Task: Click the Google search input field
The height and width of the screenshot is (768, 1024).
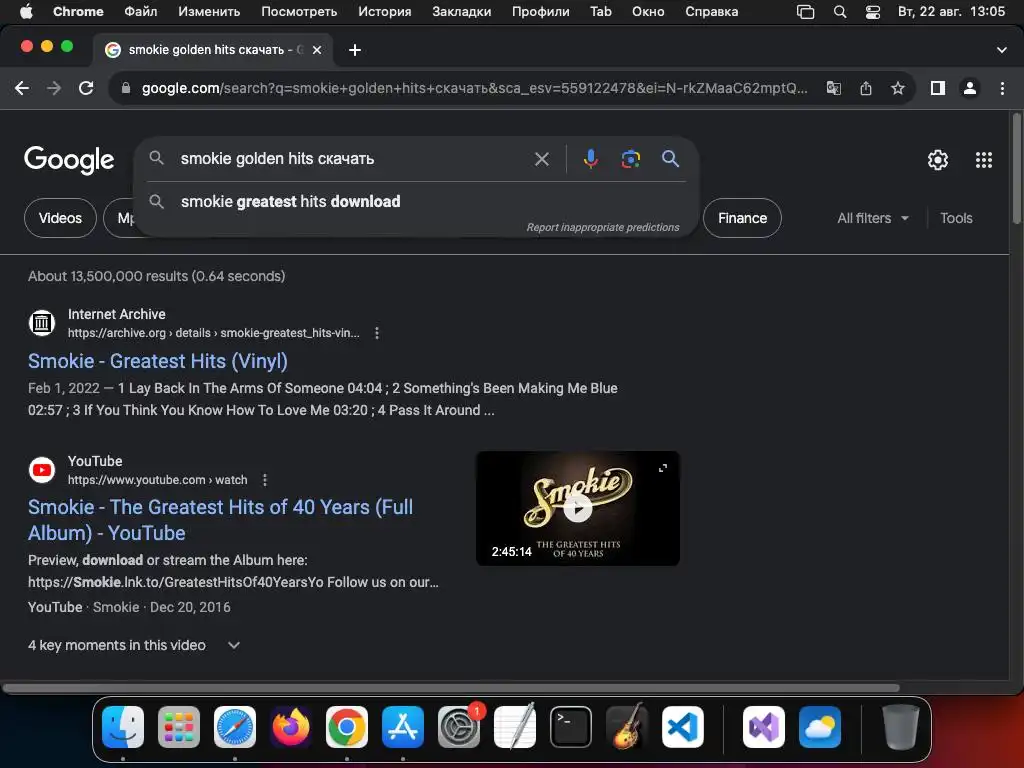Action: click(x=353, y=159)
